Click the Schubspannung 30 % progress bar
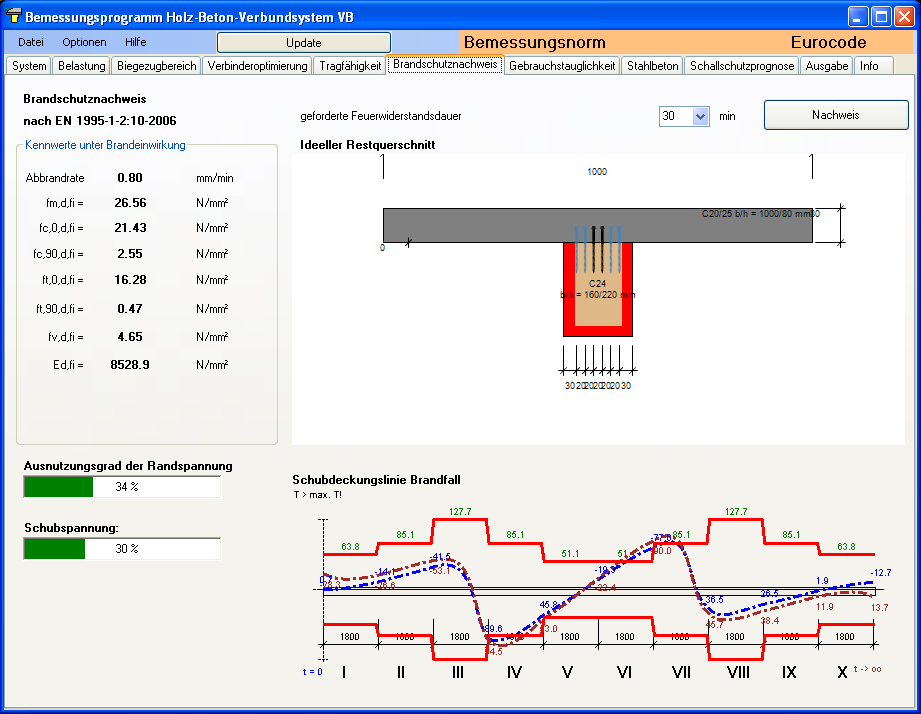Screen dimensions: 921x714 pos(121,549)
